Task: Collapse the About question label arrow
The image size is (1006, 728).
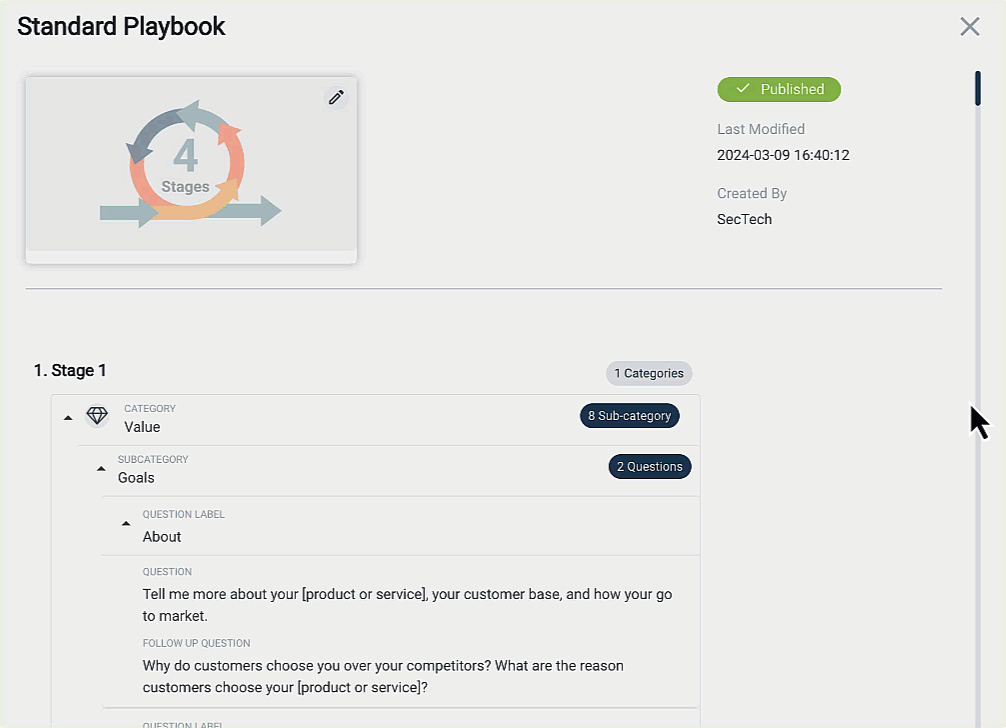Action: pyautogui.click(x=126, y=523)
